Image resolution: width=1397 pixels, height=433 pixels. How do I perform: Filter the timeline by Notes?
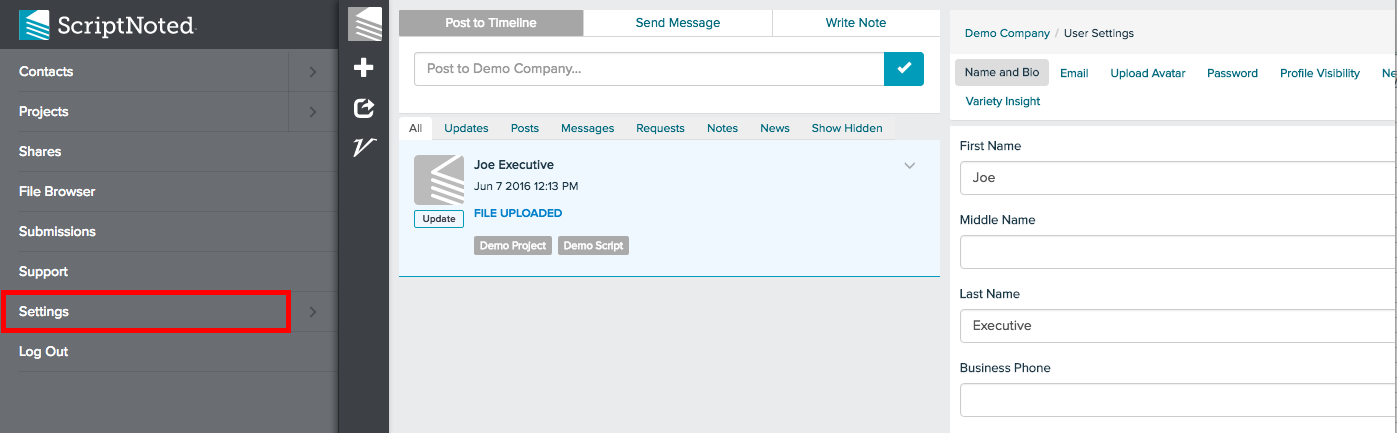(722, 128)
